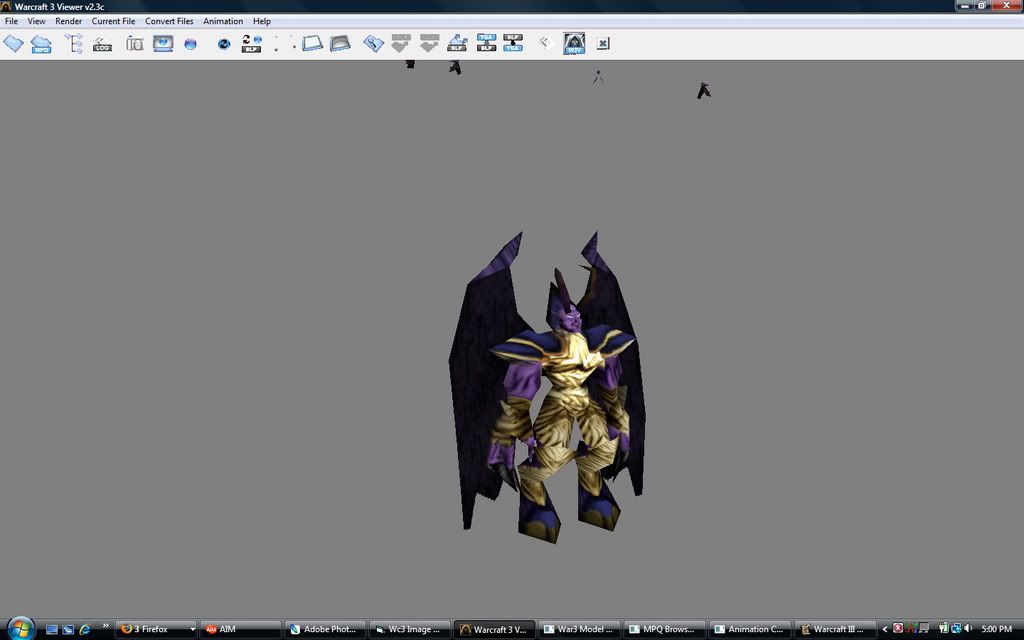
Task: Switch to War3 Model taskbar window
Action: 579,630
